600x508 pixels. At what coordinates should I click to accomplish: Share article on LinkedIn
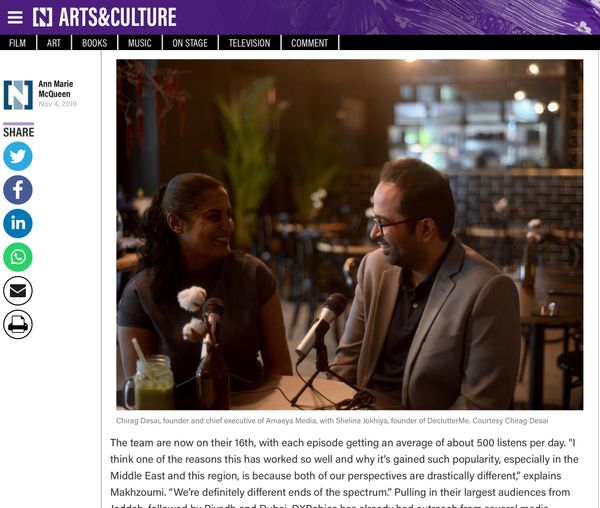tap(18, 223)
